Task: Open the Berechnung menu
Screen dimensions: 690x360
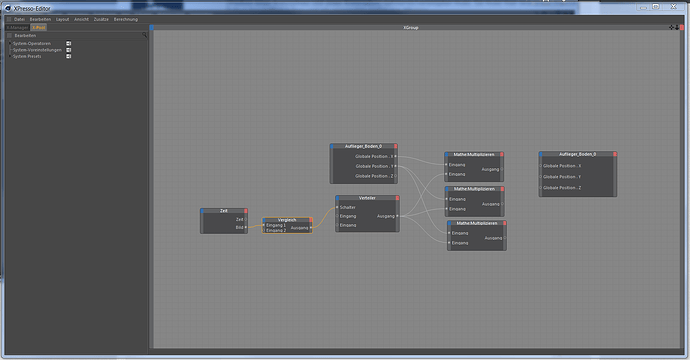Action: [x=126, y=19]
